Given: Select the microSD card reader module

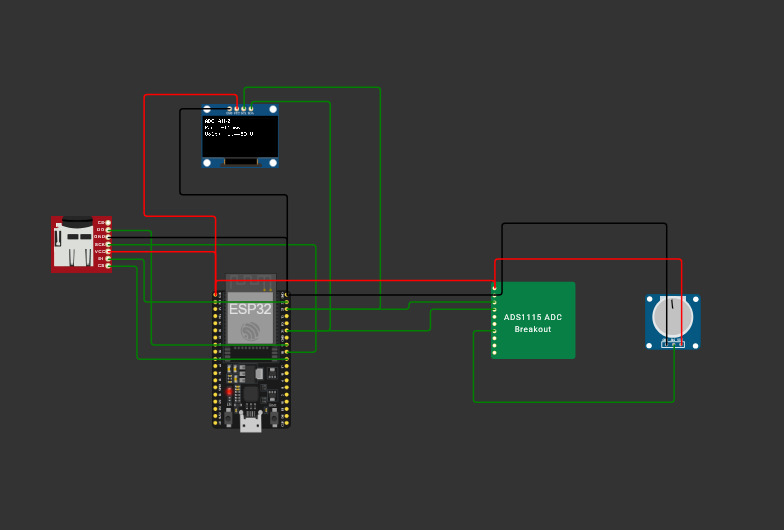Looking at the screenshot, I should tap(76, 244).
